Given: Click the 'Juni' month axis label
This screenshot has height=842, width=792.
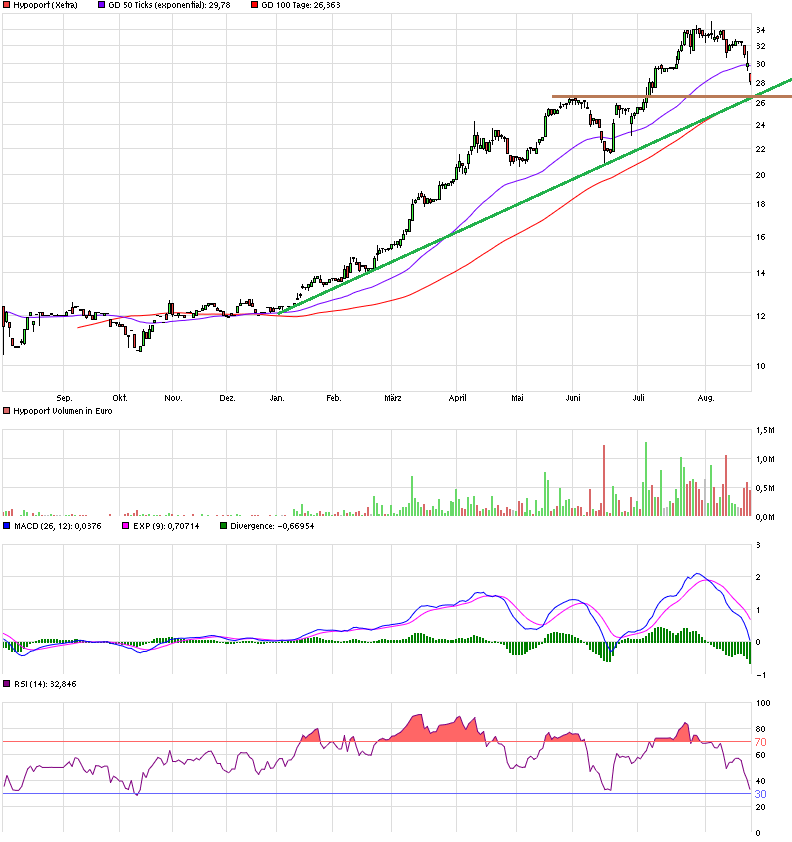Looking at the screenshot, I should 573,398.
